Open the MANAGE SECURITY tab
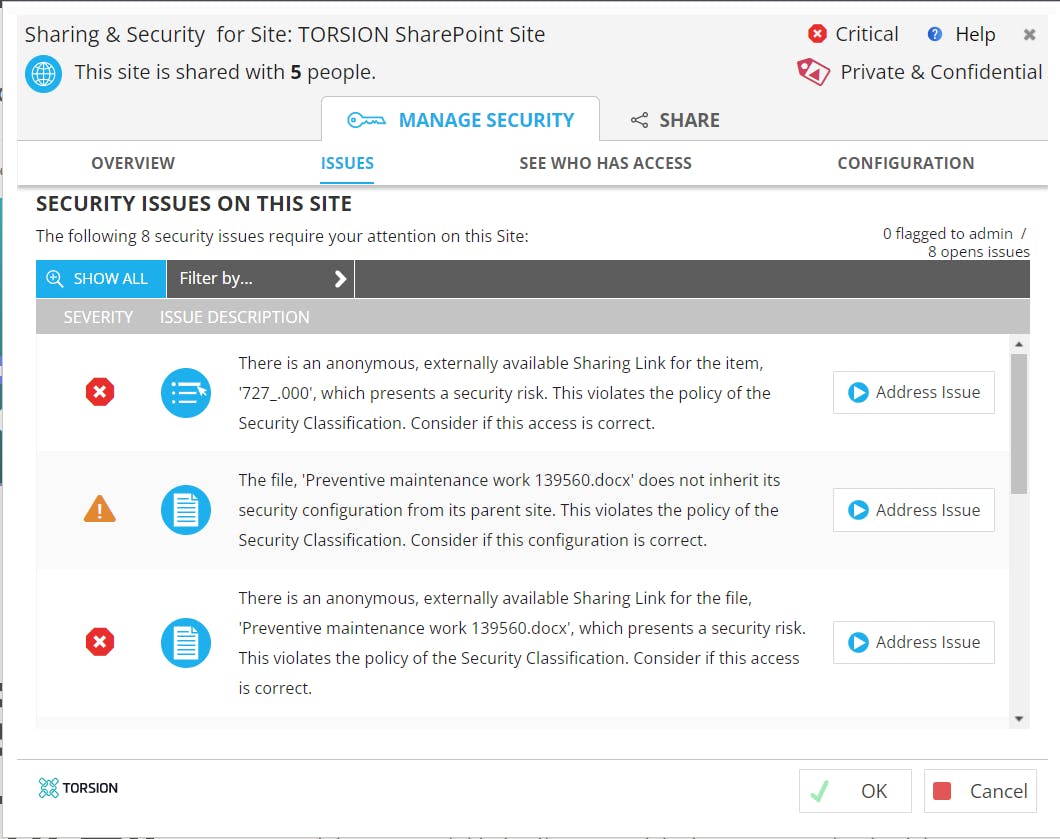Image resolution: width=1060 pixels, height=839 pixels. [x=460, y=120]
